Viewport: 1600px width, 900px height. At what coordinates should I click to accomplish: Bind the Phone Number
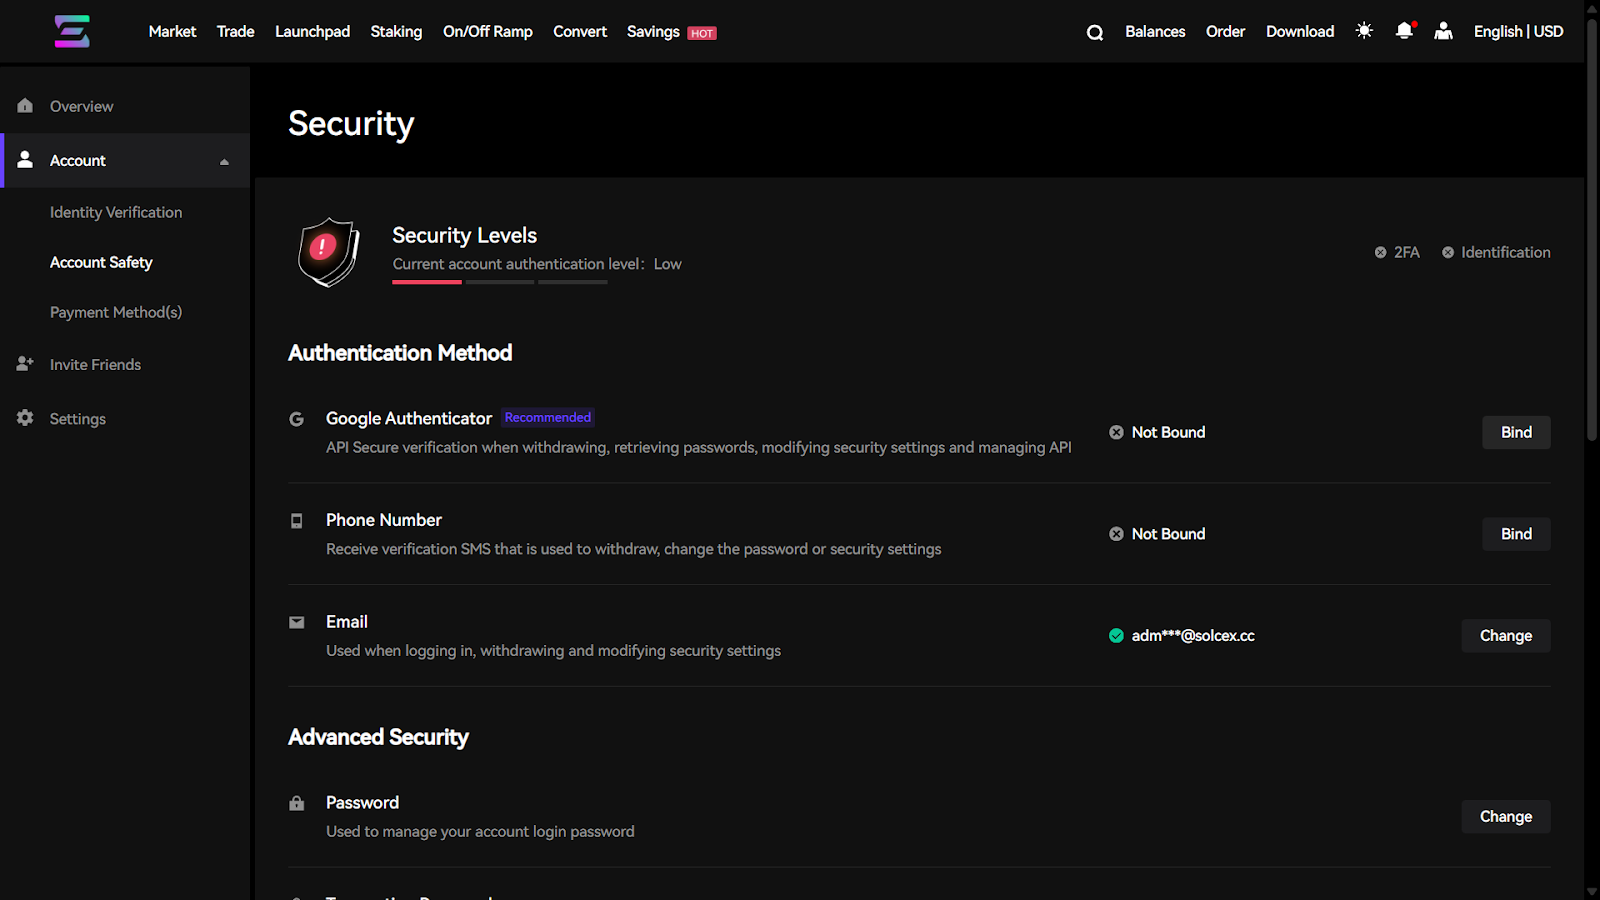tap(1515, 534)
